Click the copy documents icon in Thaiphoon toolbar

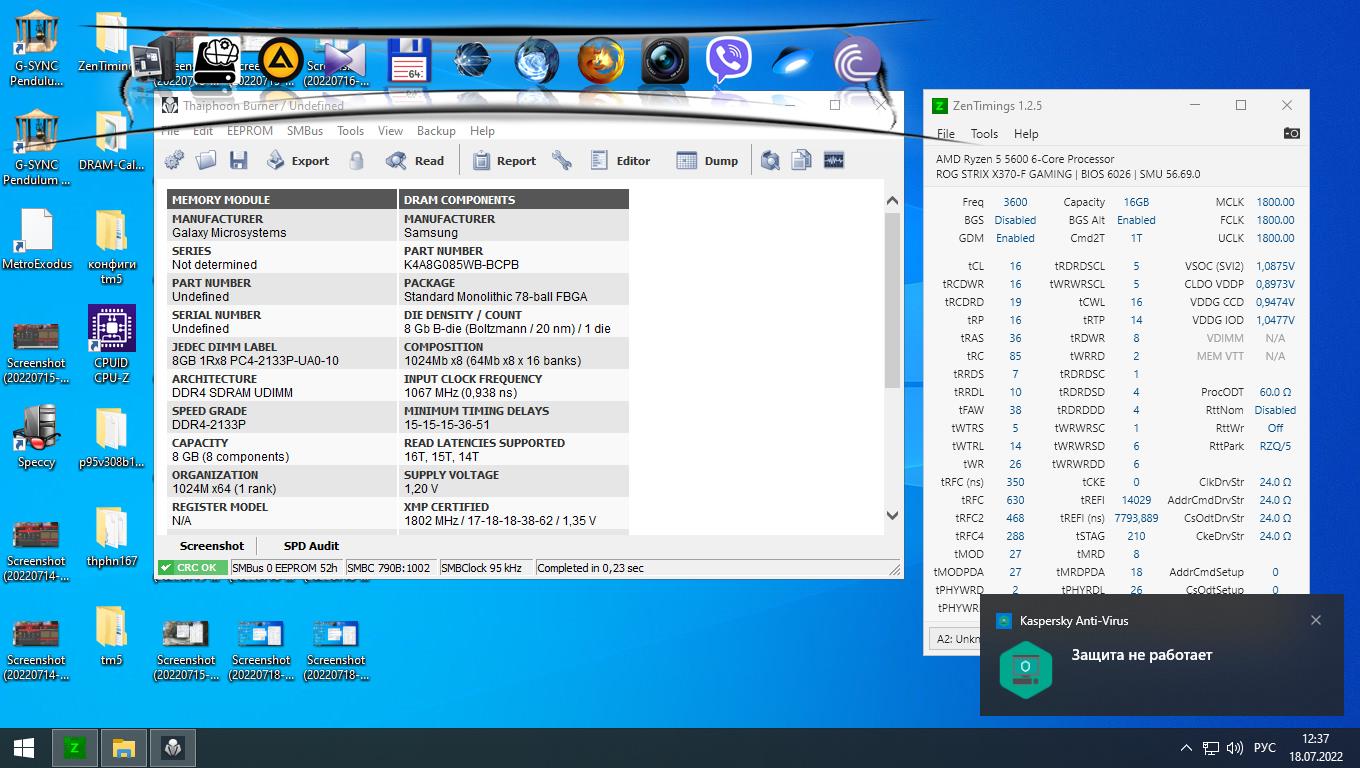(801, 160)
